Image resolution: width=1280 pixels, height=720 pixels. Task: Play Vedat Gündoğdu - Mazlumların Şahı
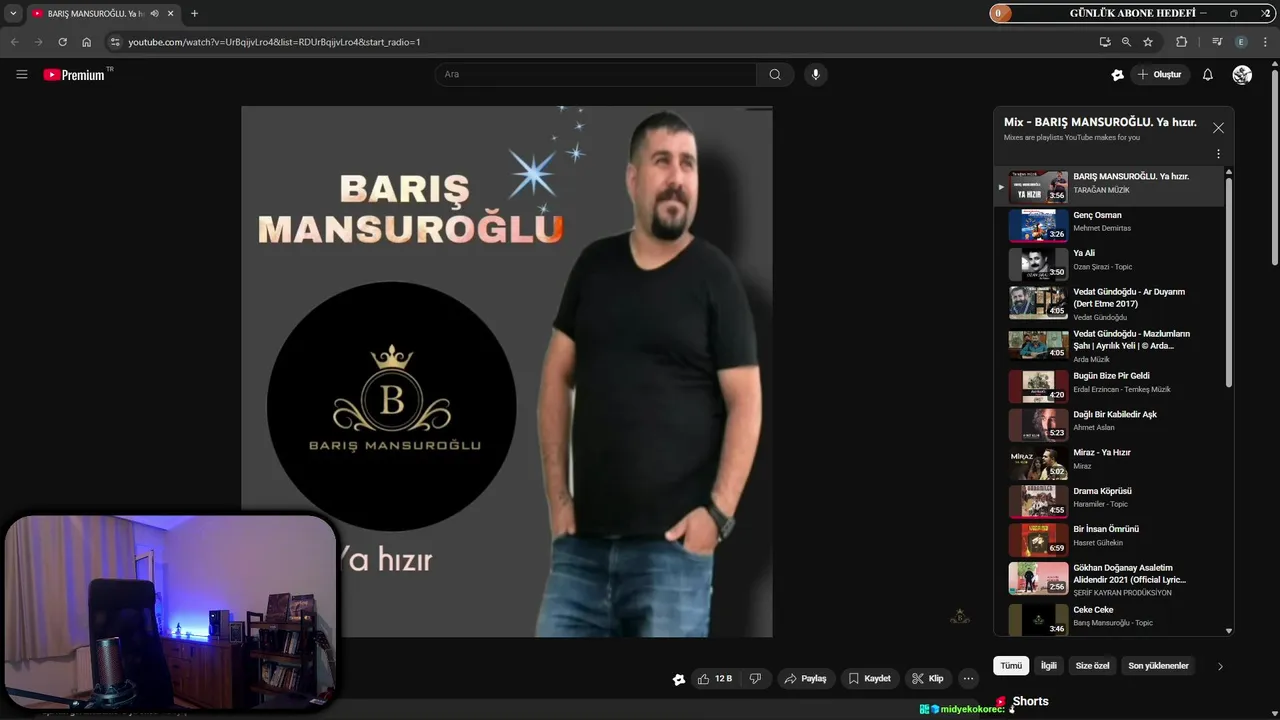(1109, 346)
